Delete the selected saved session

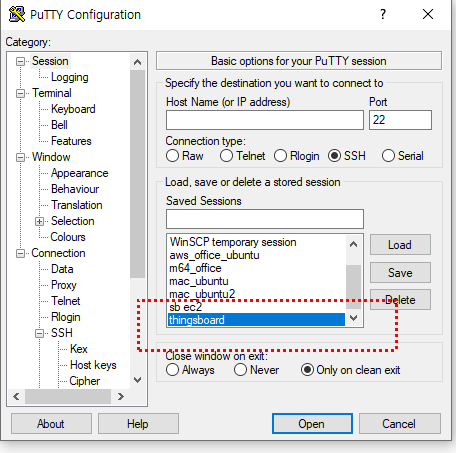400,300
